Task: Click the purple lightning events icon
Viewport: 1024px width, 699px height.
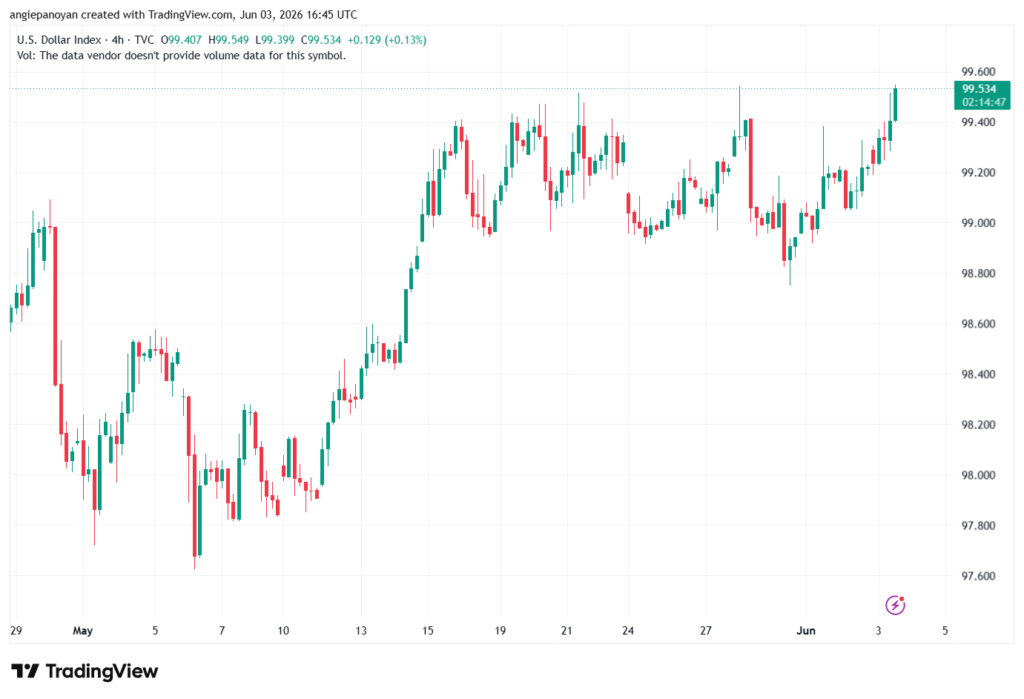Action: point(895,605)
